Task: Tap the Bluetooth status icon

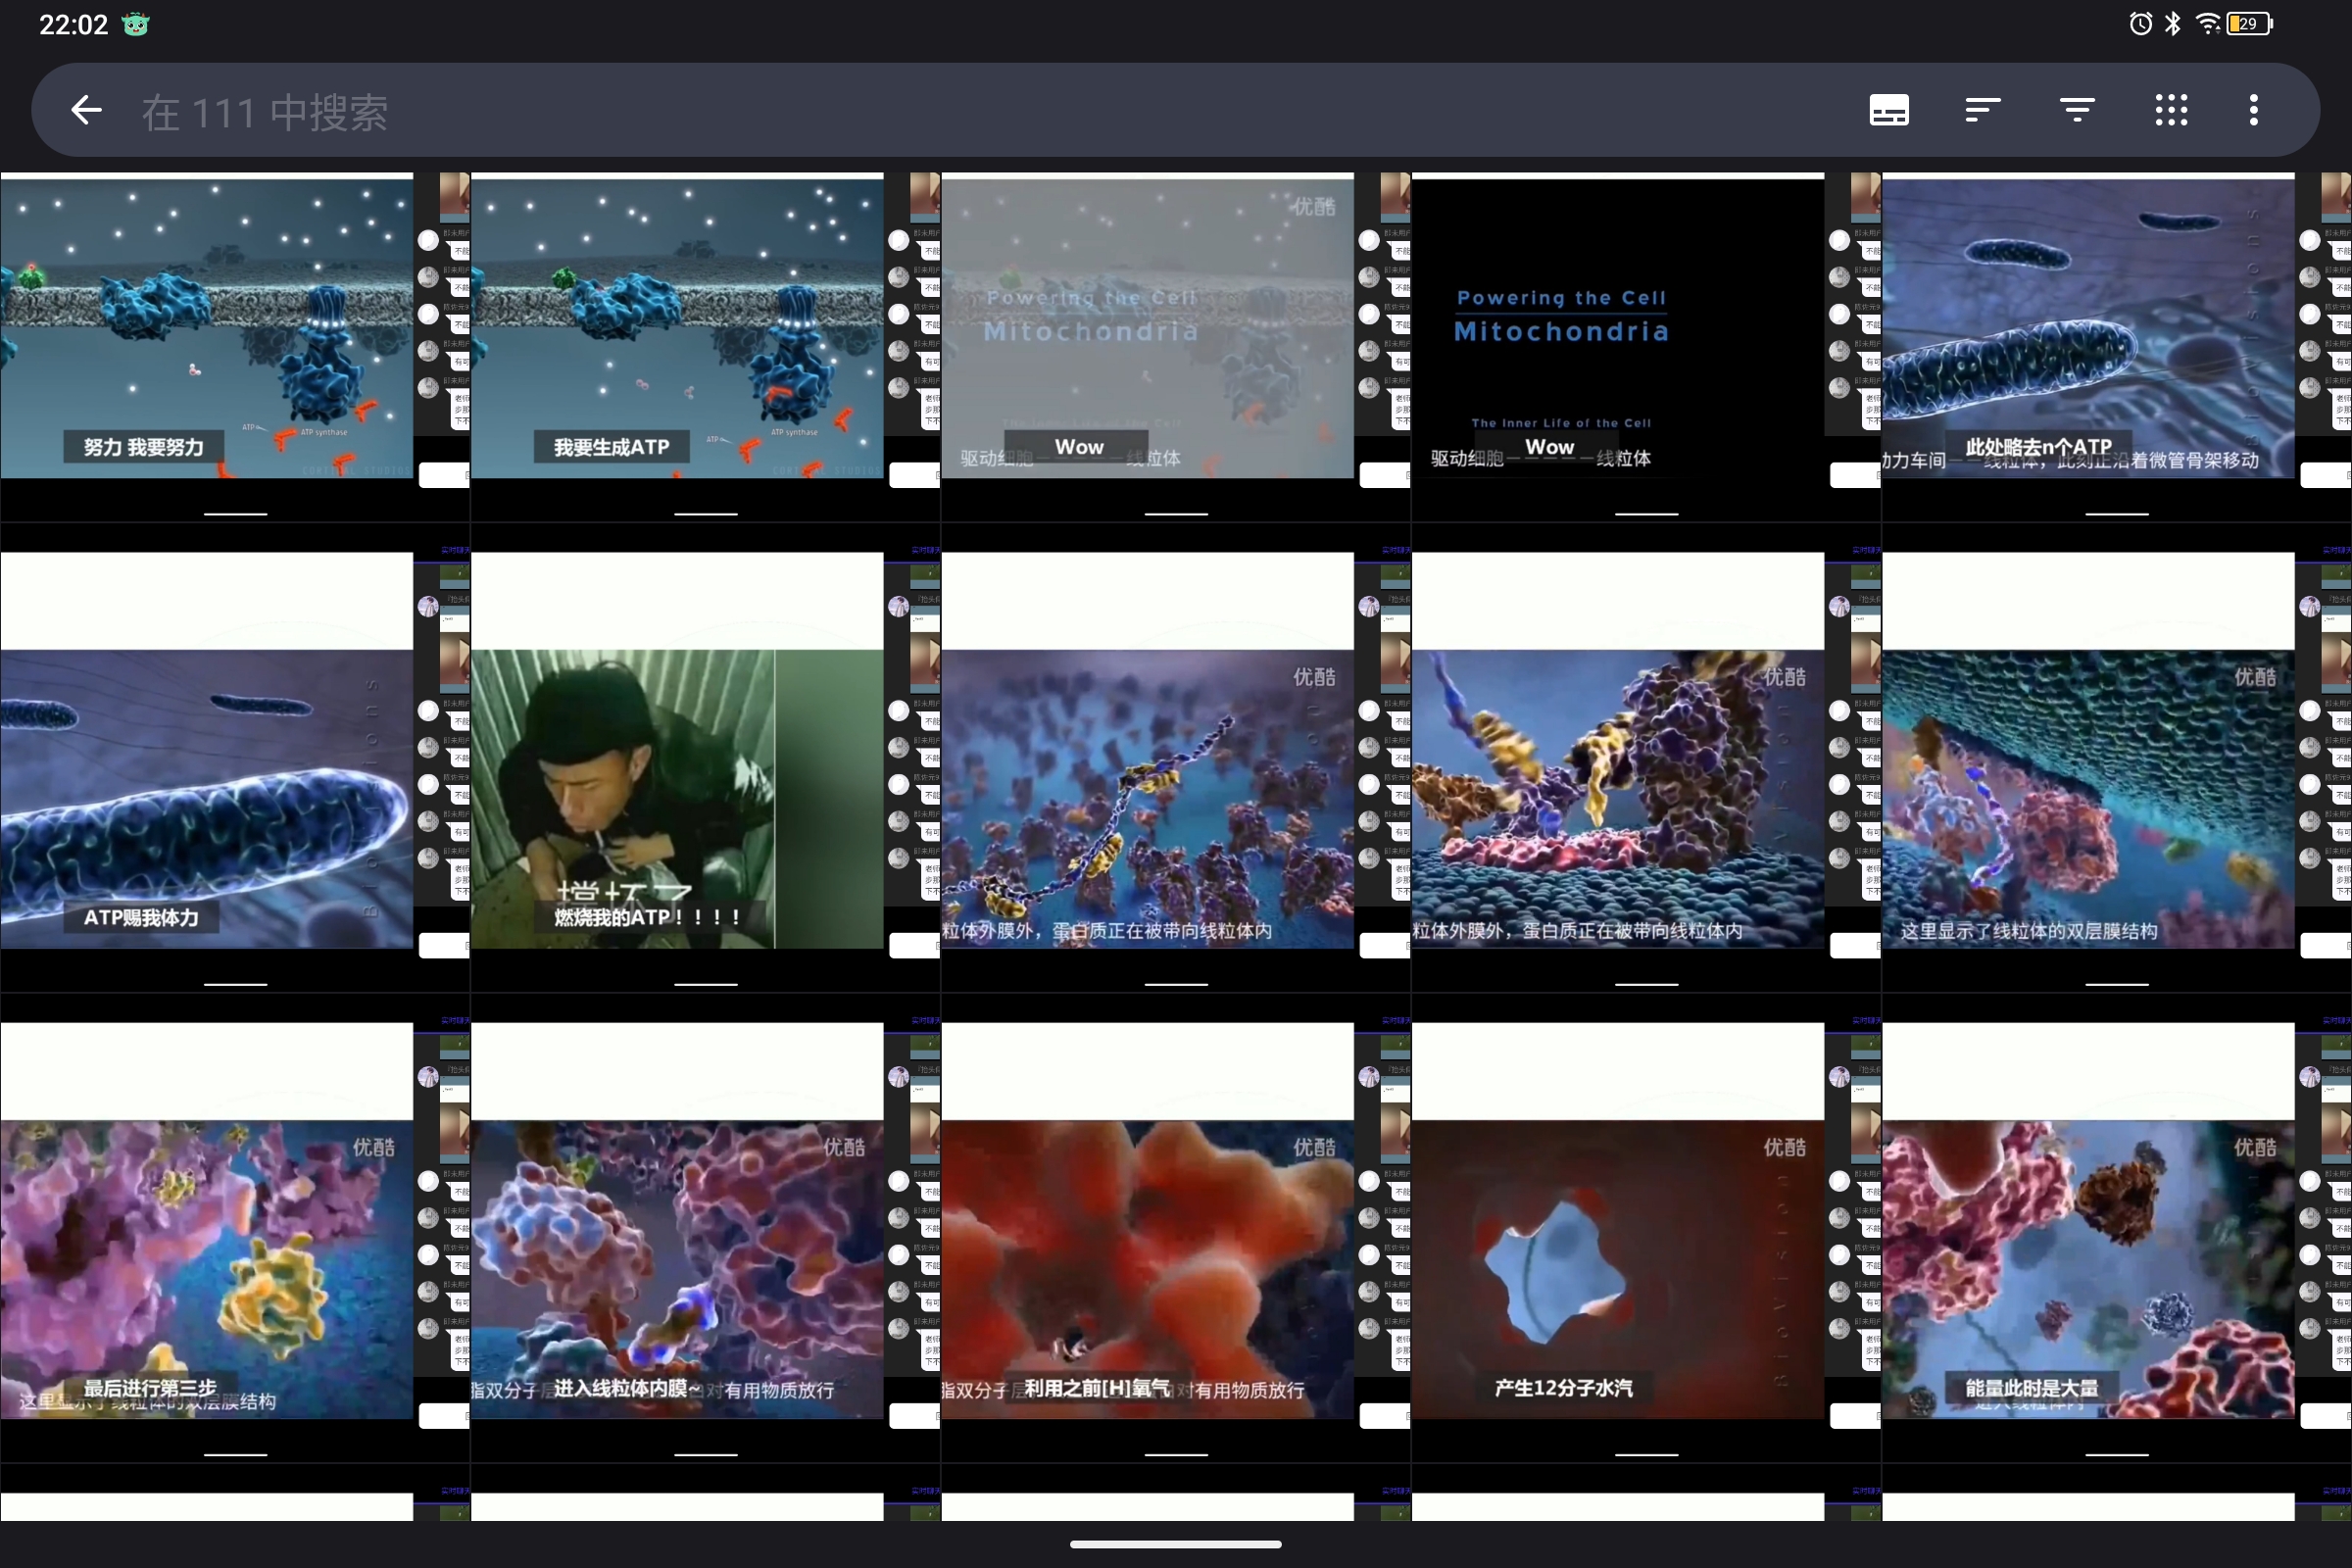Action: pyautogui.click(x=2172, y=24)
